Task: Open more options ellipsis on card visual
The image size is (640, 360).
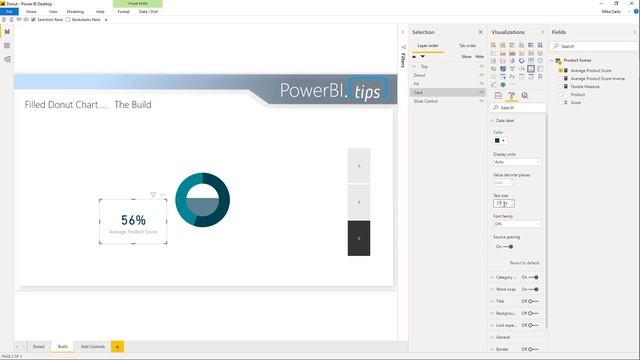Action: click(162, 195)
